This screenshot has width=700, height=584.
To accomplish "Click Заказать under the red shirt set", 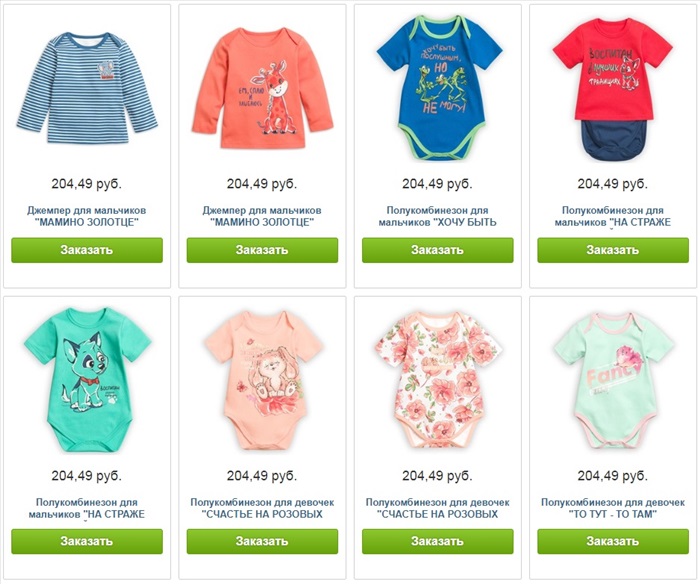I will coord(613,250).
